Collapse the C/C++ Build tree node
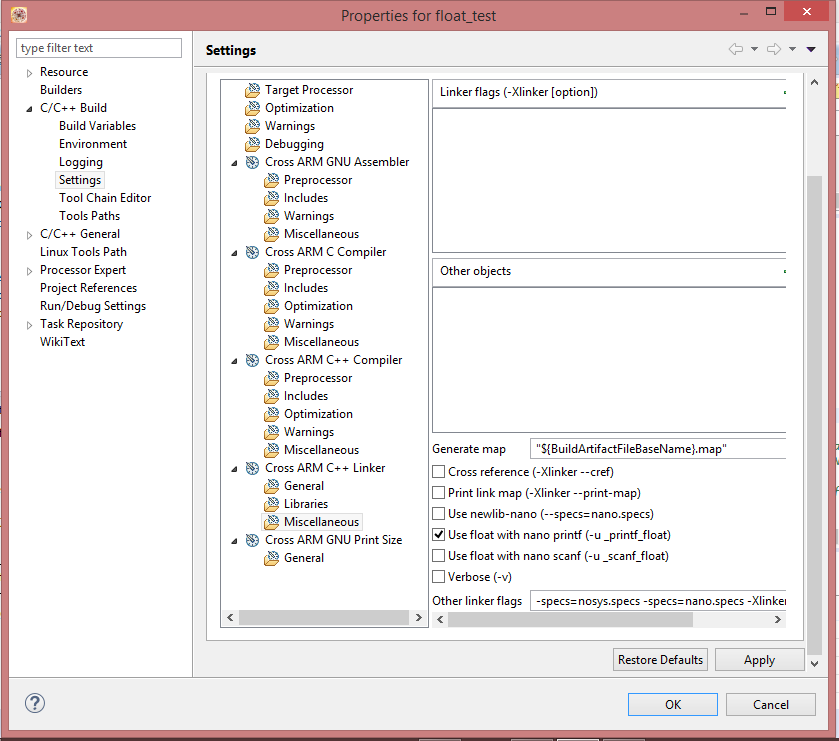Image resolution: width=839 pixels, height=741 pixels. point(29,109)
